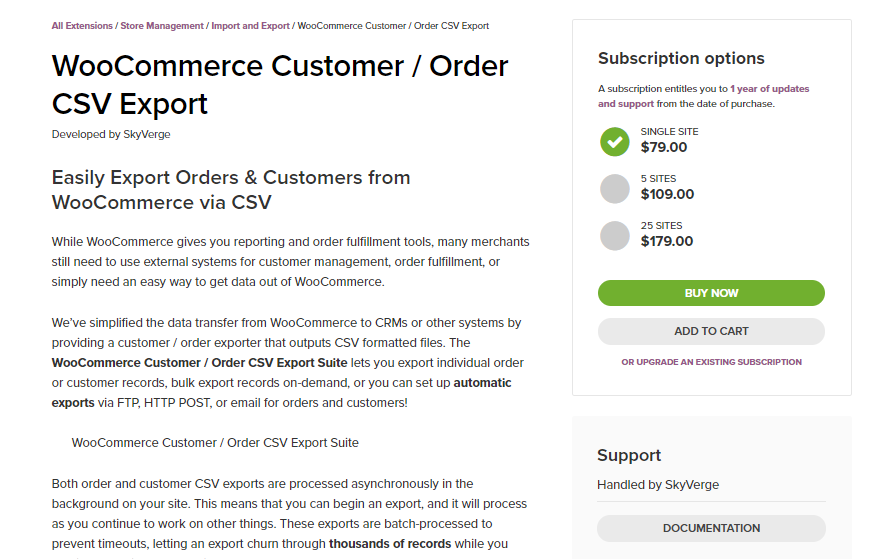Add the extension to cart
Screen dimensions: 894x559
[711, 331]
